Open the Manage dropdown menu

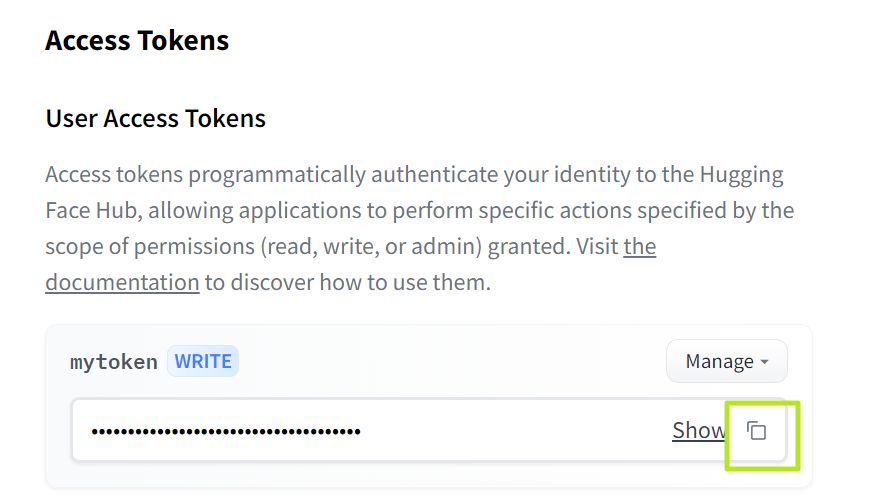click(726, 361)
